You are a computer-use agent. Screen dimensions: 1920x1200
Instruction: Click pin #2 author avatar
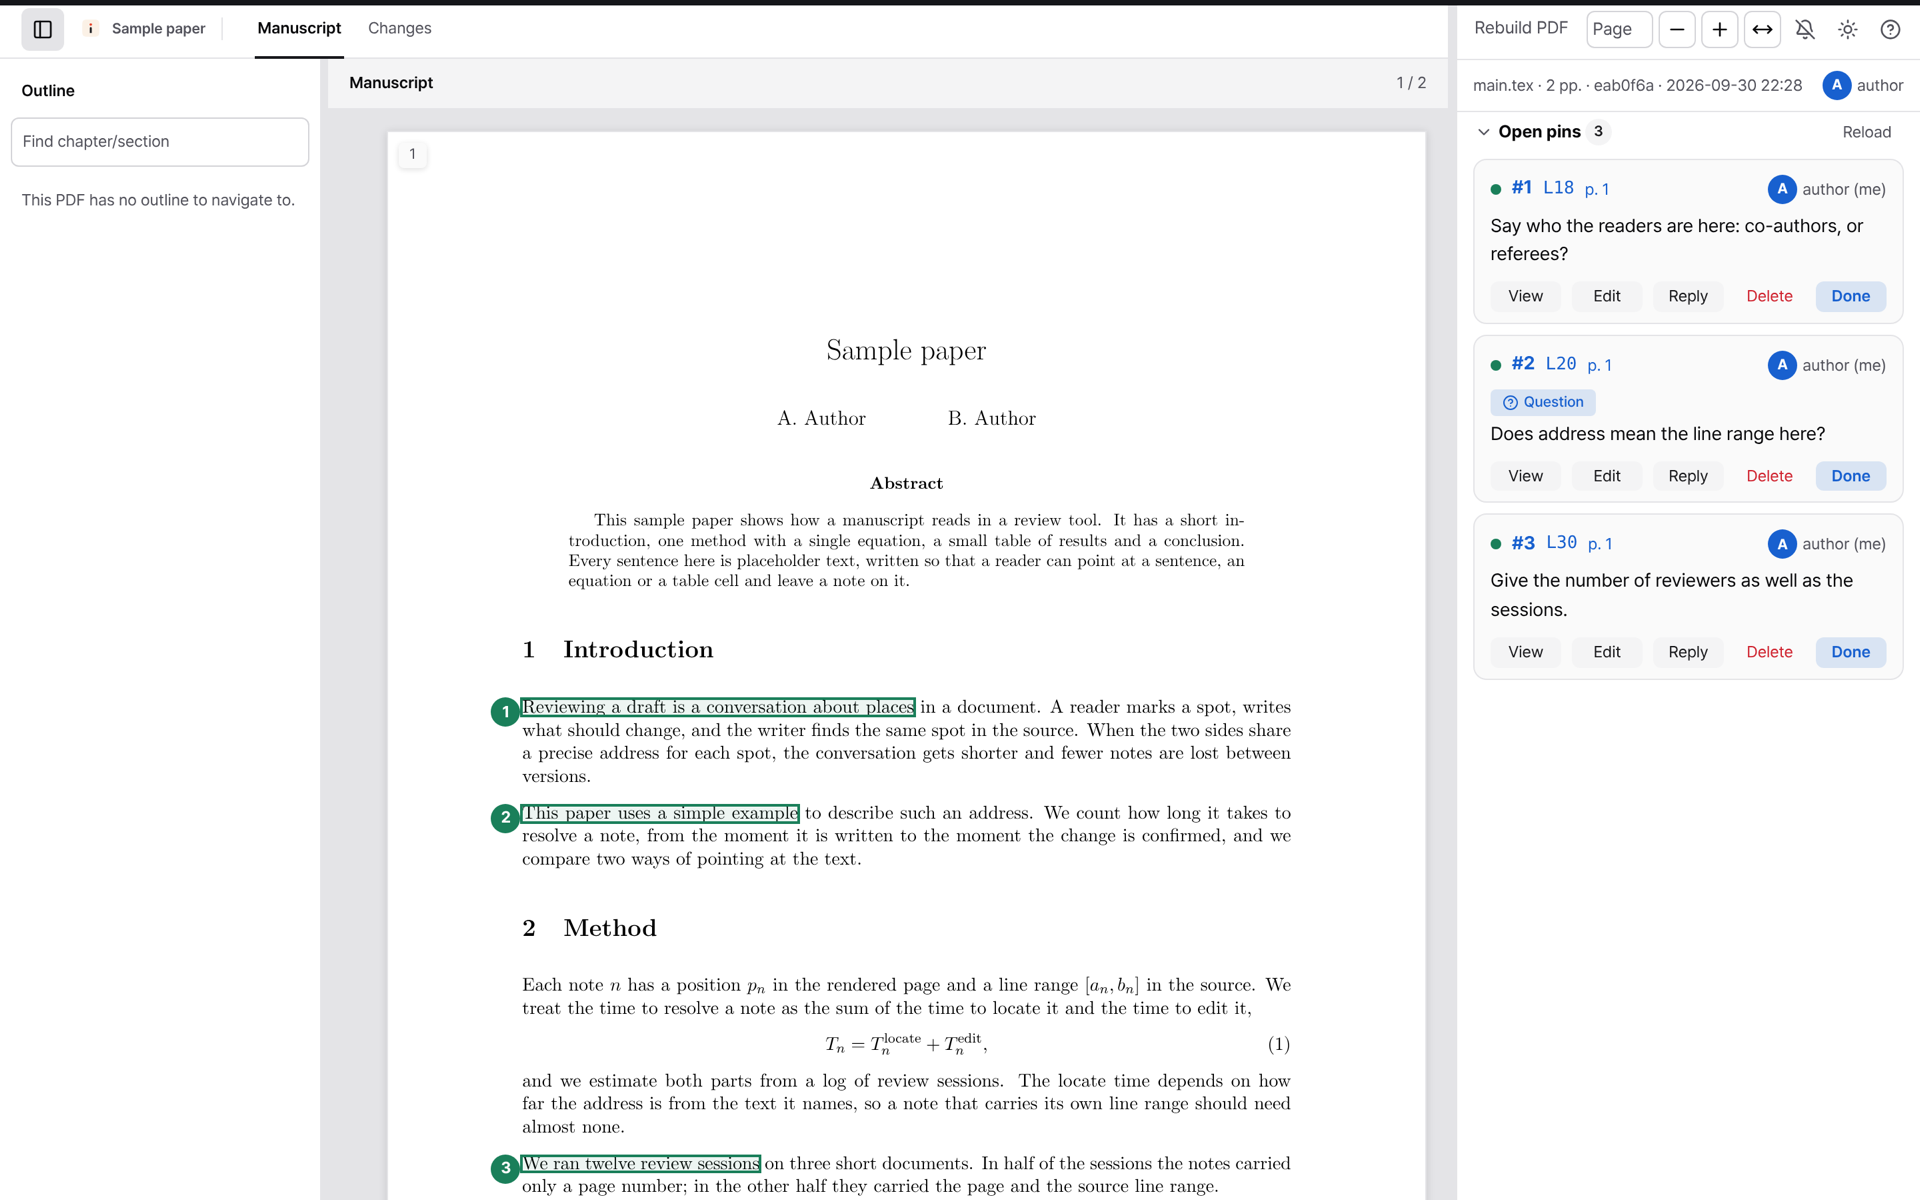point(1781,365)
